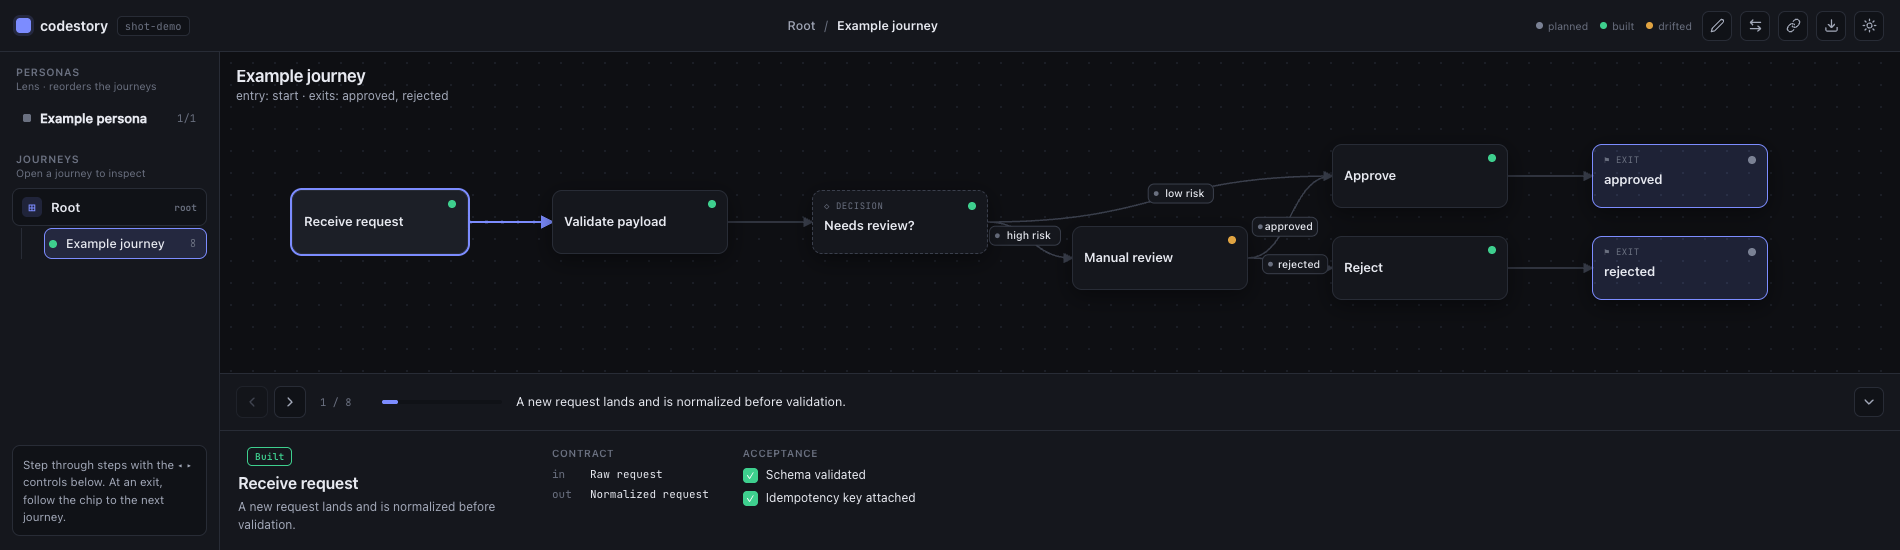Screen dimensions: 1900x550
Task: Go to previous step arrow
Action: pyautogui.click(x=252, y=402)
